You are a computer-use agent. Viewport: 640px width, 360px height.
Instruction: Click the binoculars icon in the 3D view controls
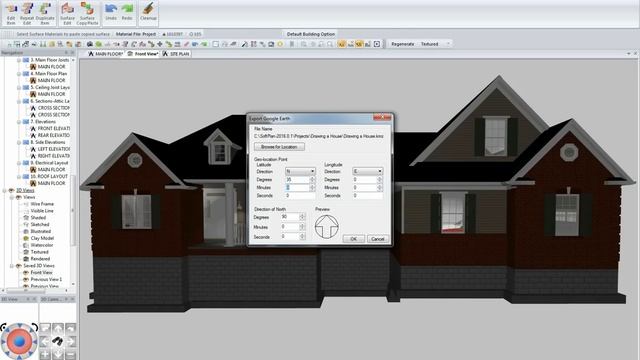point(58,341)
